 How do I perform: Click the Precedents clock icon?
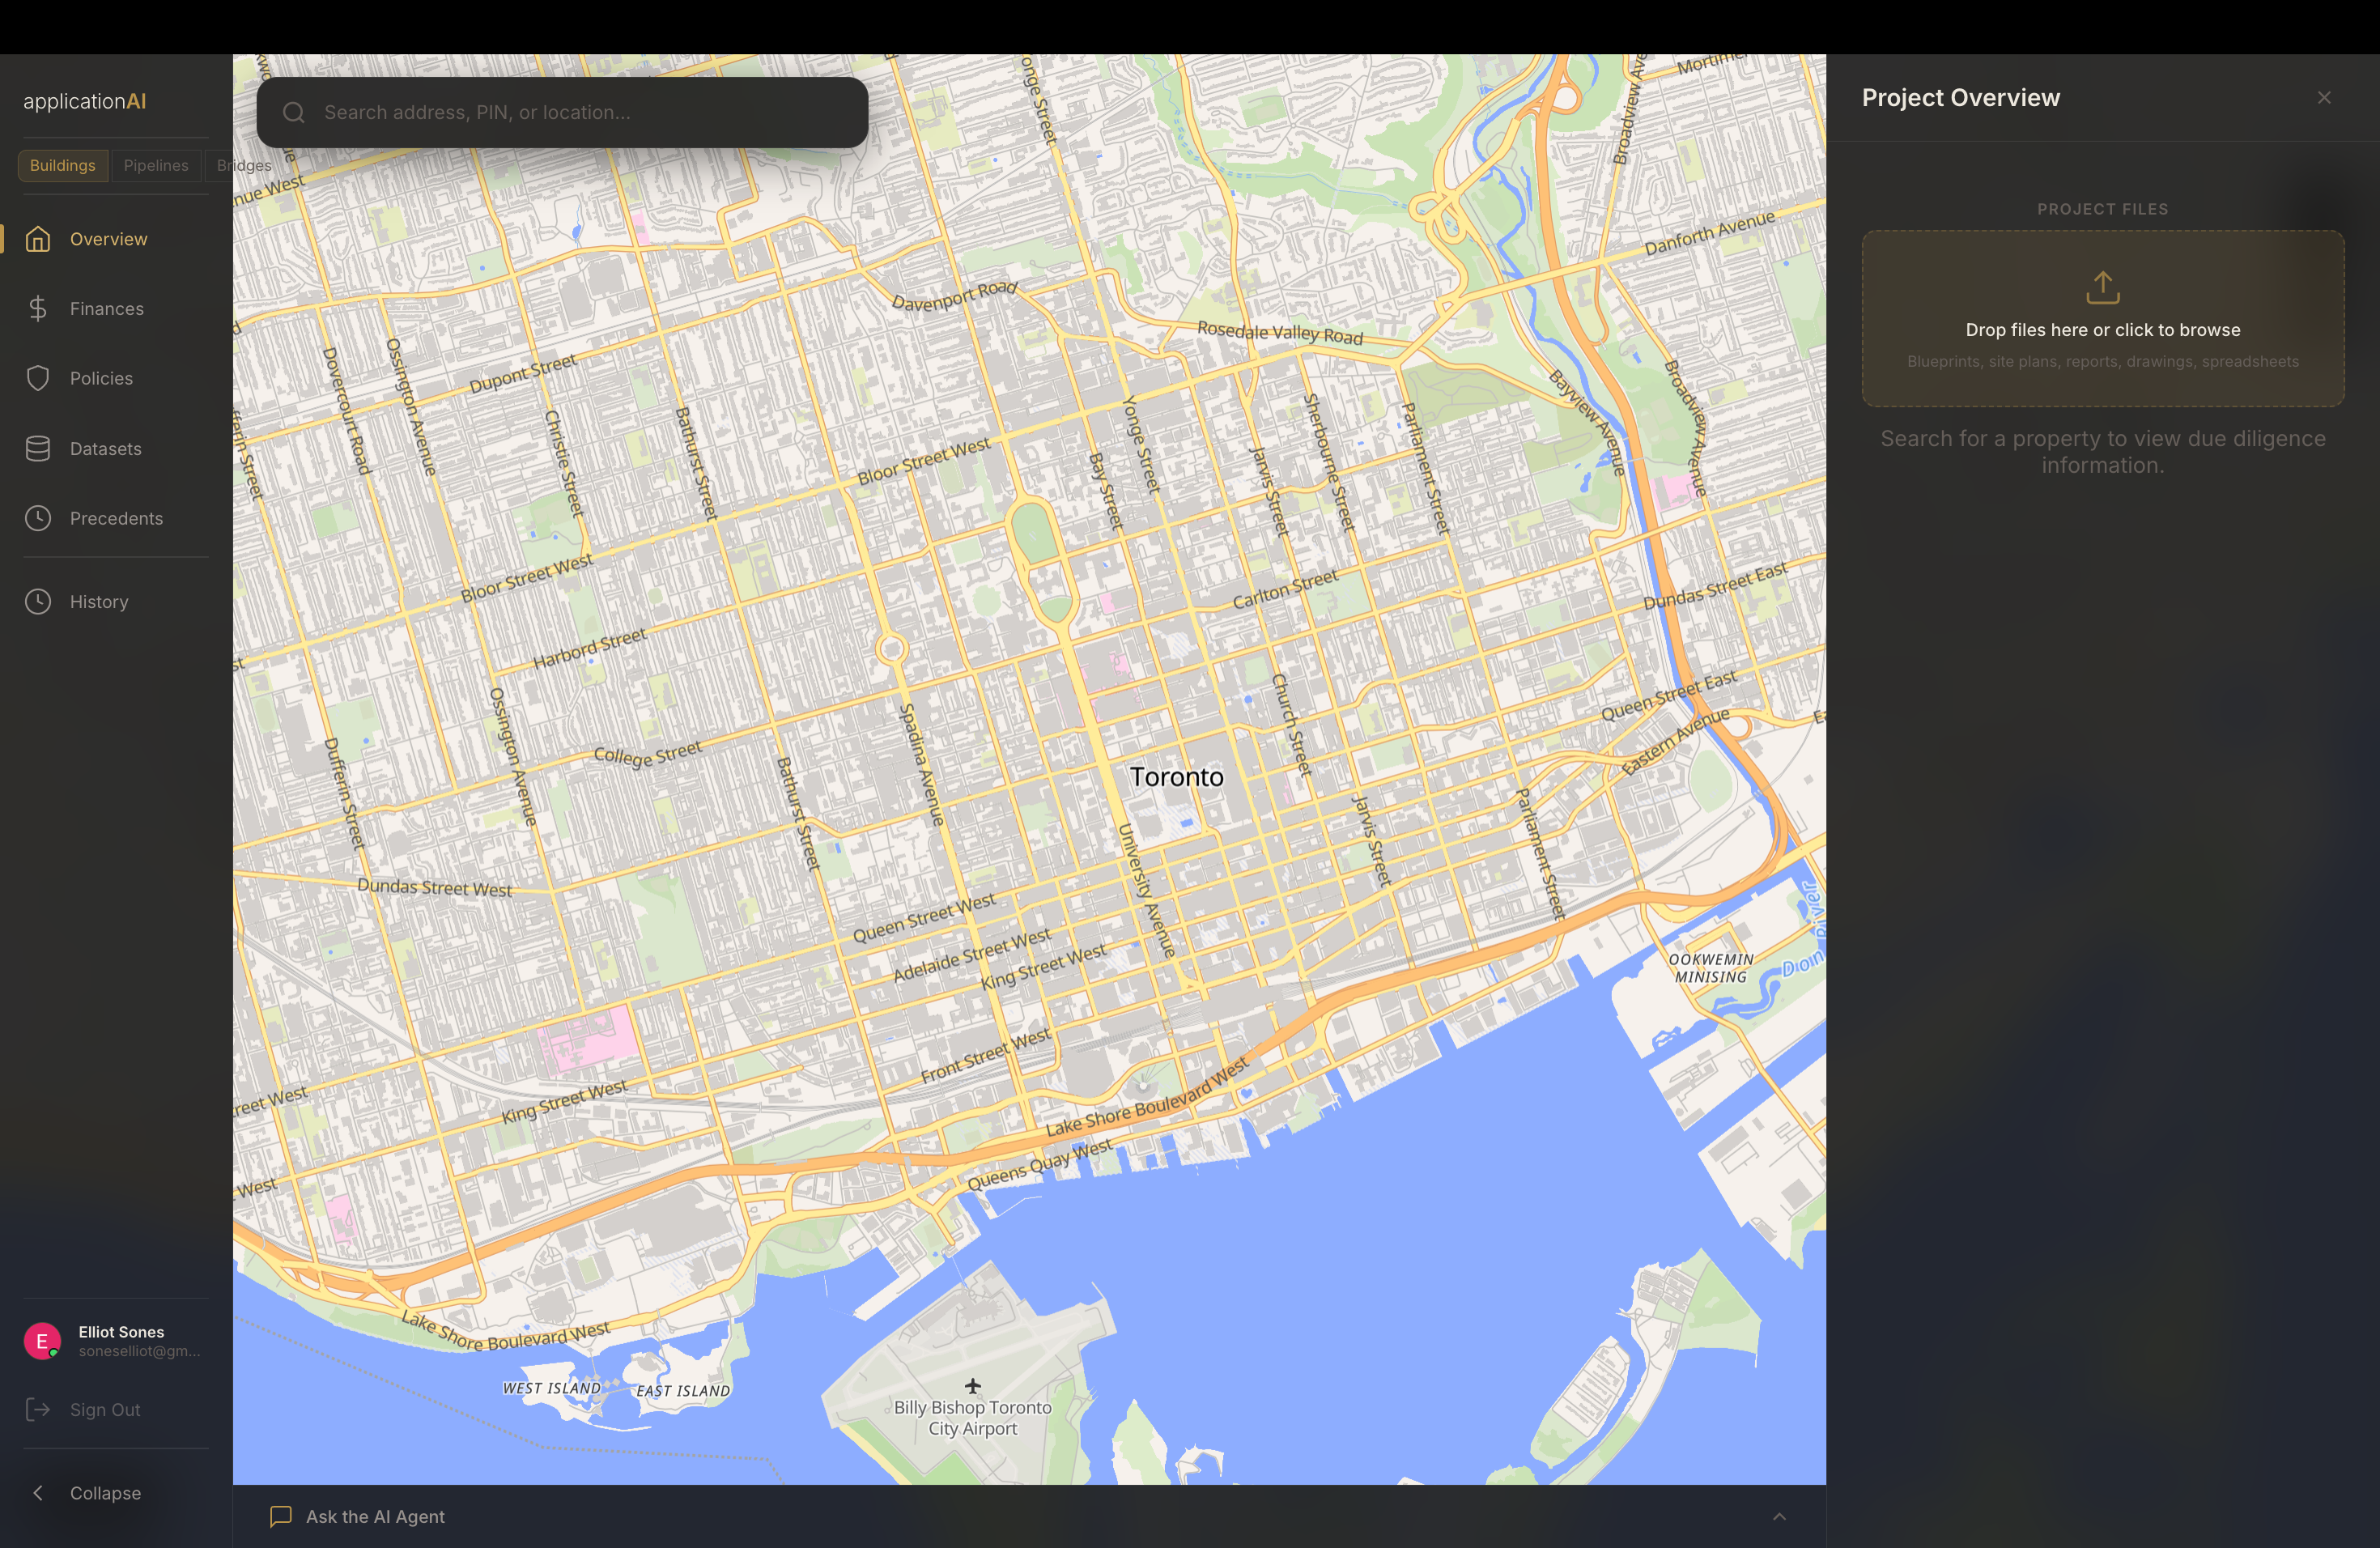(x=38, y=518)
